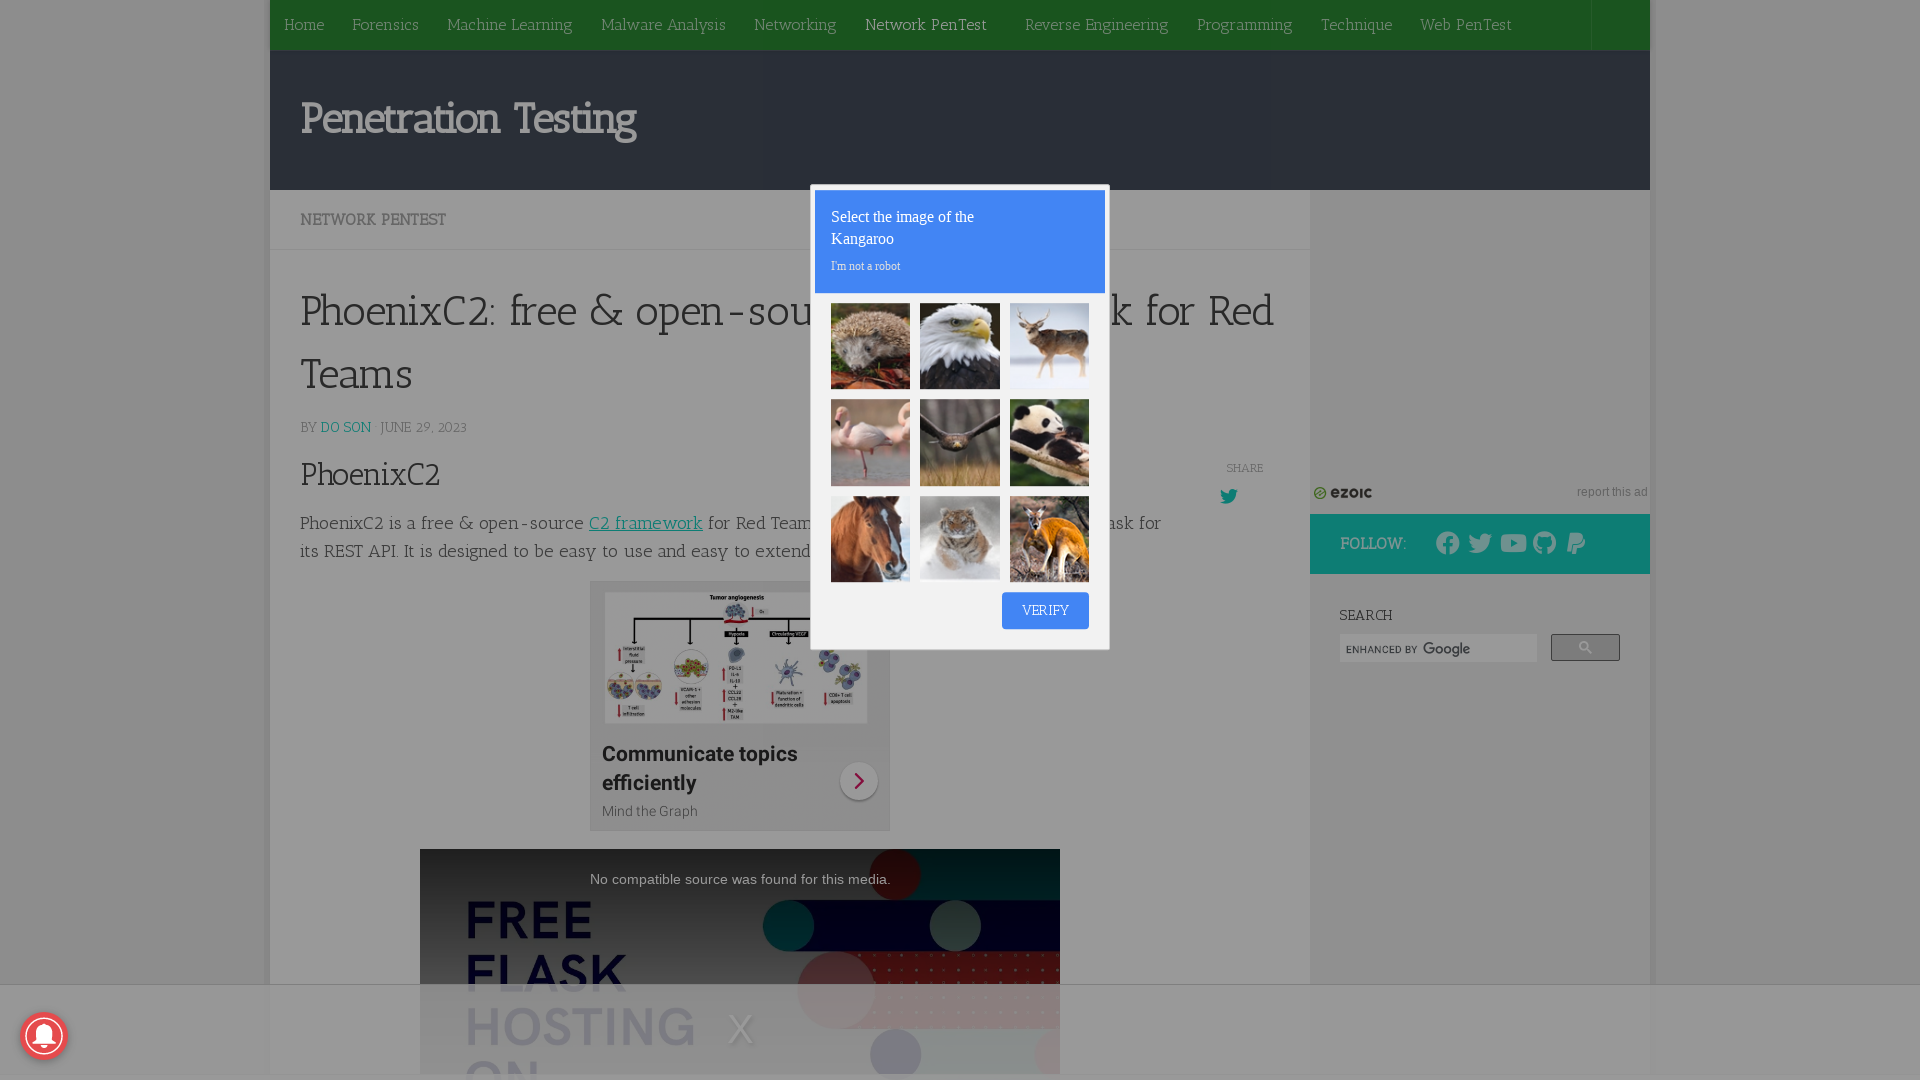The image size is (1920, 1080).
Task: Open the Facebook follow icon
Action: point(1447,543)
